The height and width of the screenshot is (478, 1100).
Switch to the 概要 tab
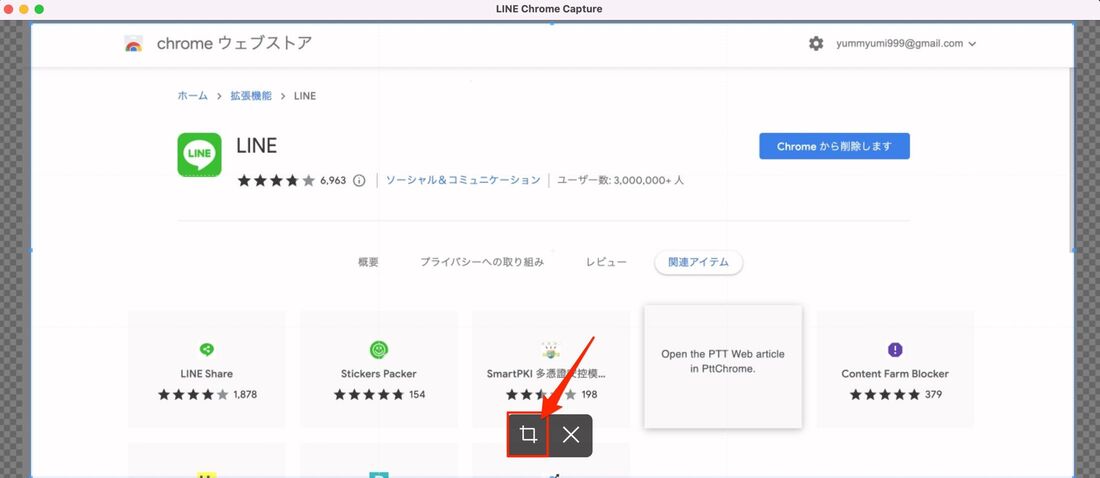tap(368, 262)
